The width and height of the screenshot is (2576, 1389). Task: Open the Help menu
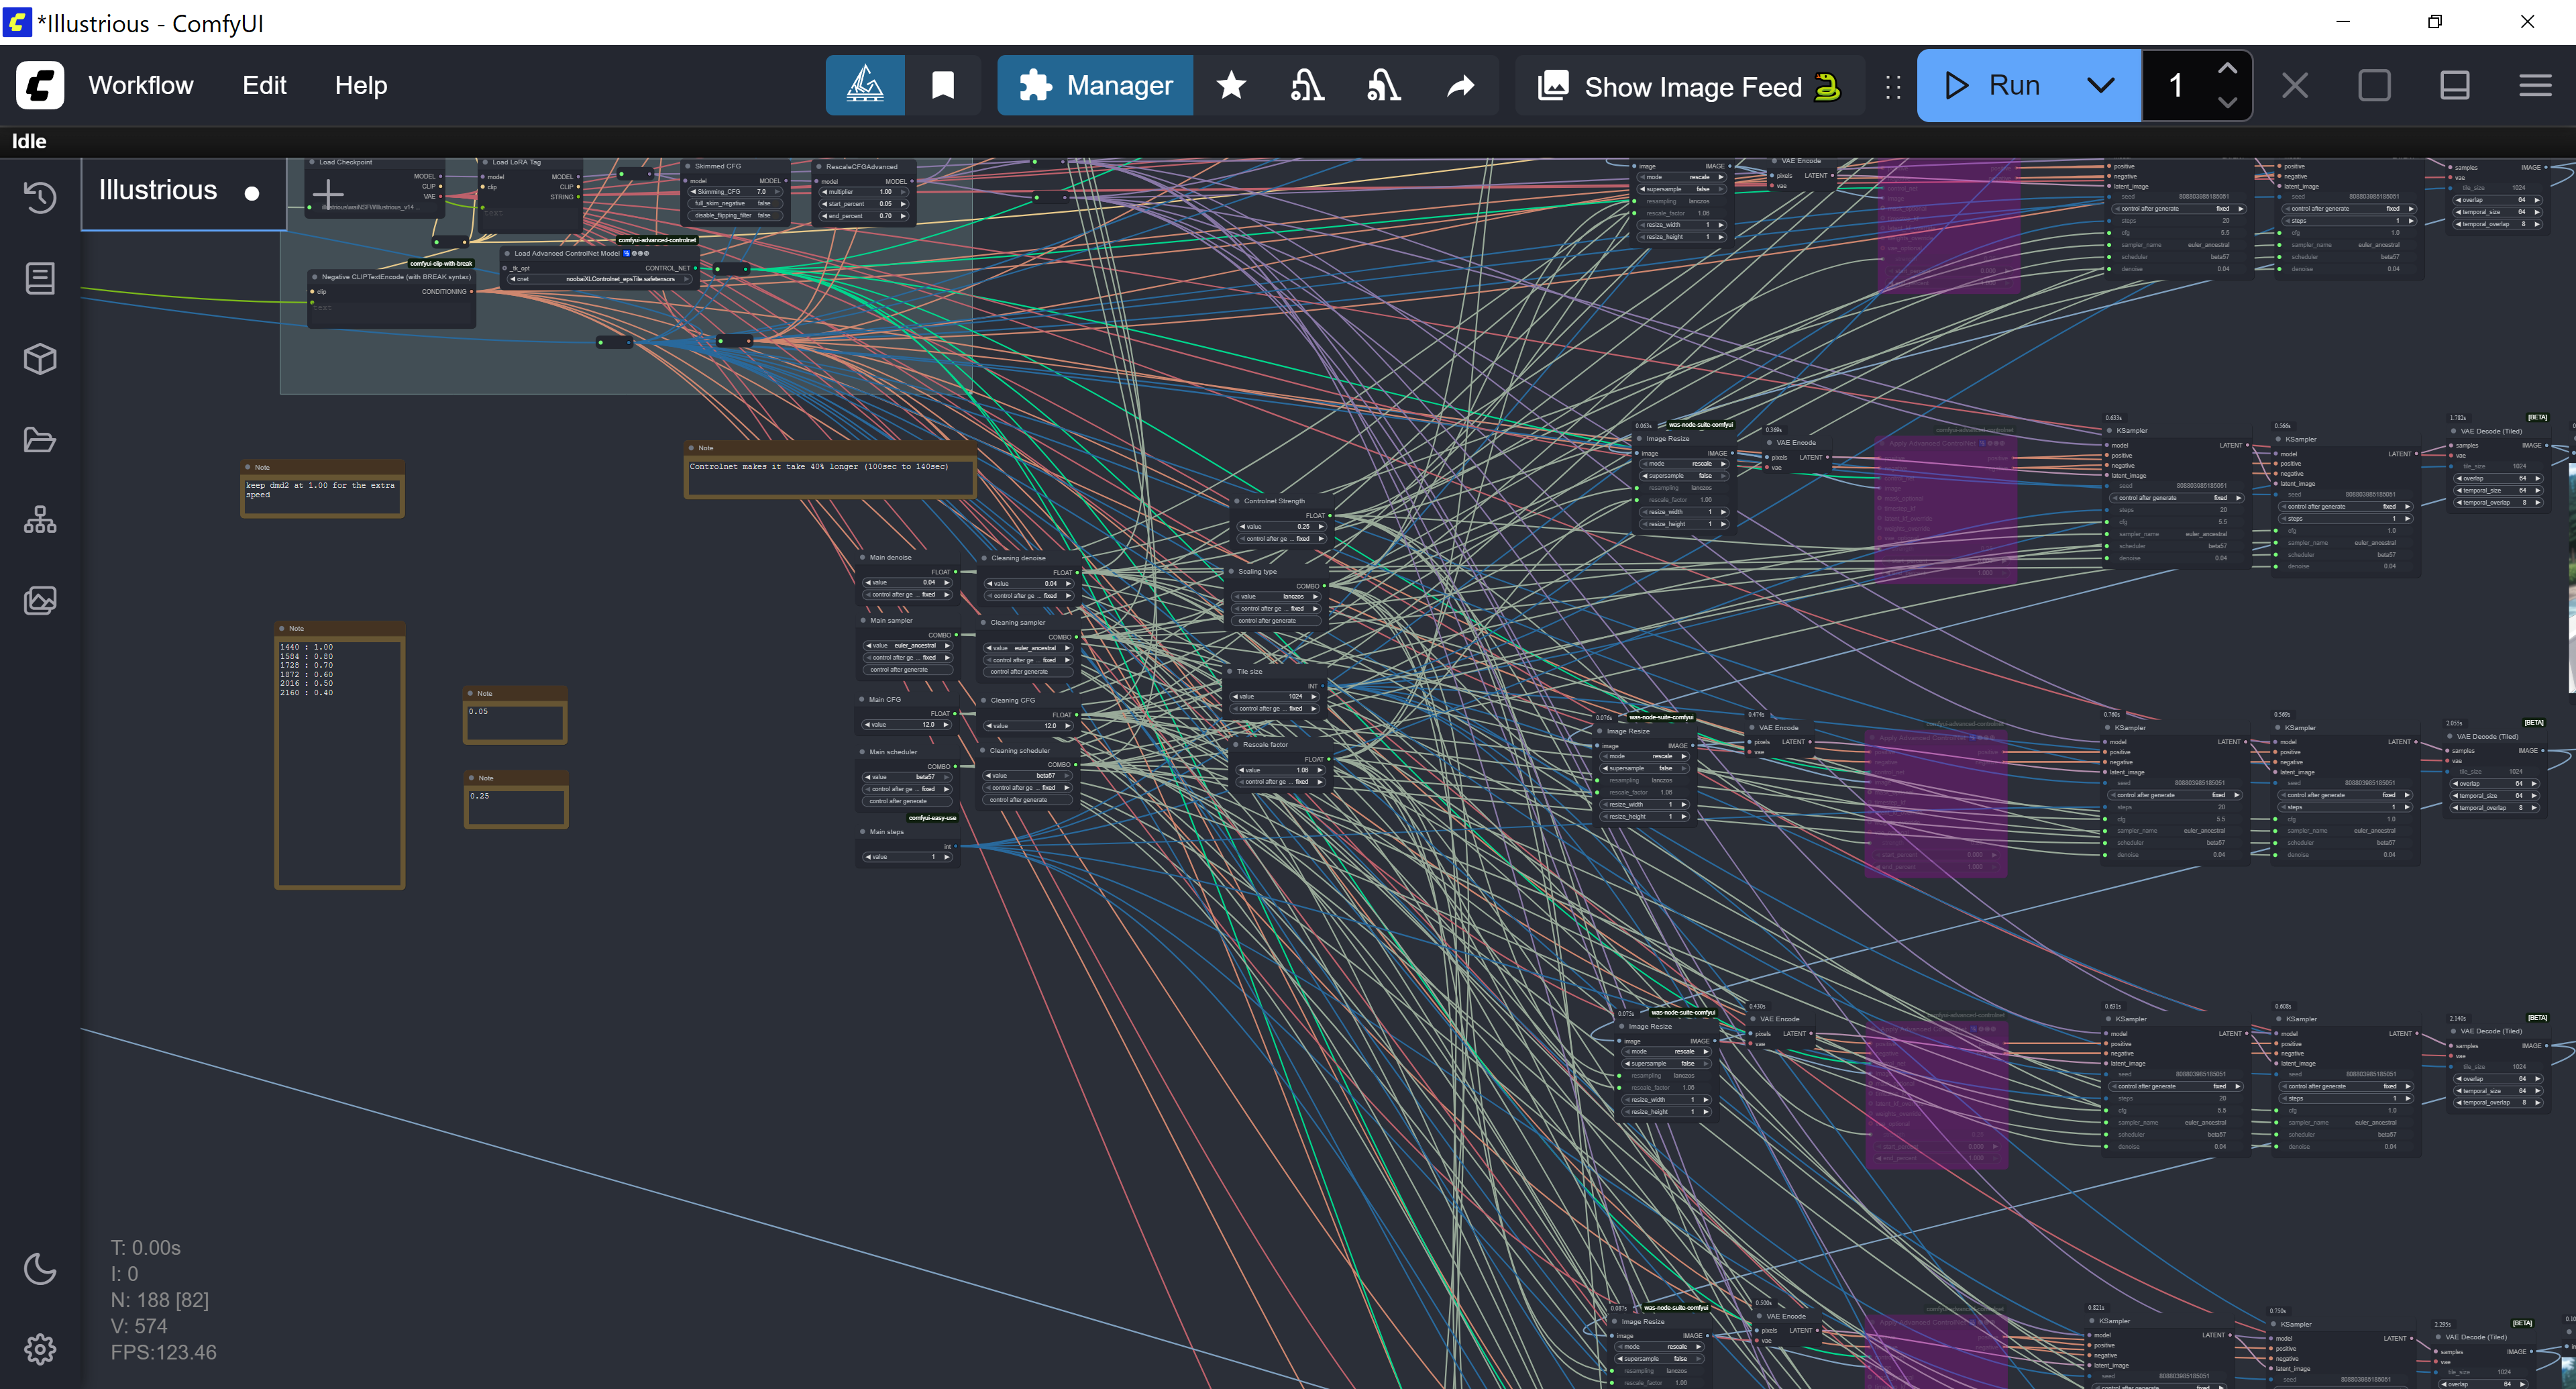pyautogui.click(x=361, y=85)
